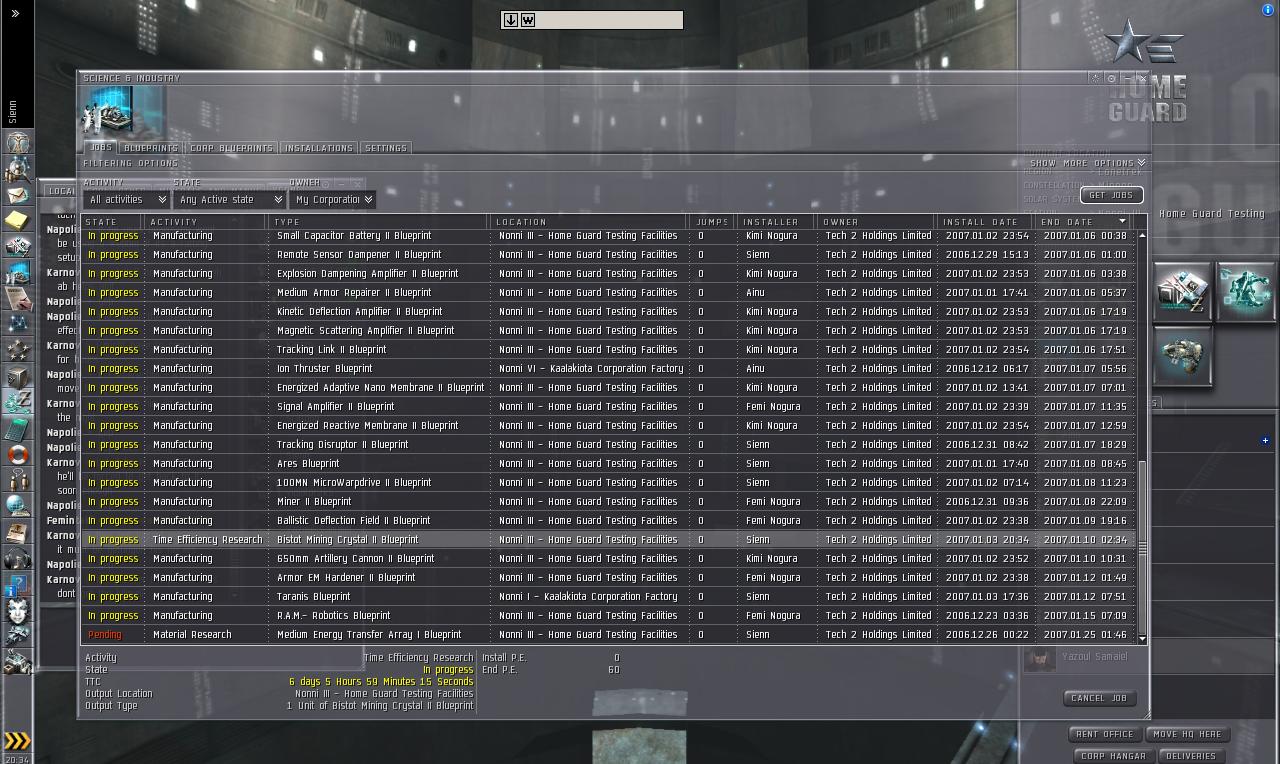
Task: Select the Tracking Disruptor II Blueprint job
Action: click(609, 445)
